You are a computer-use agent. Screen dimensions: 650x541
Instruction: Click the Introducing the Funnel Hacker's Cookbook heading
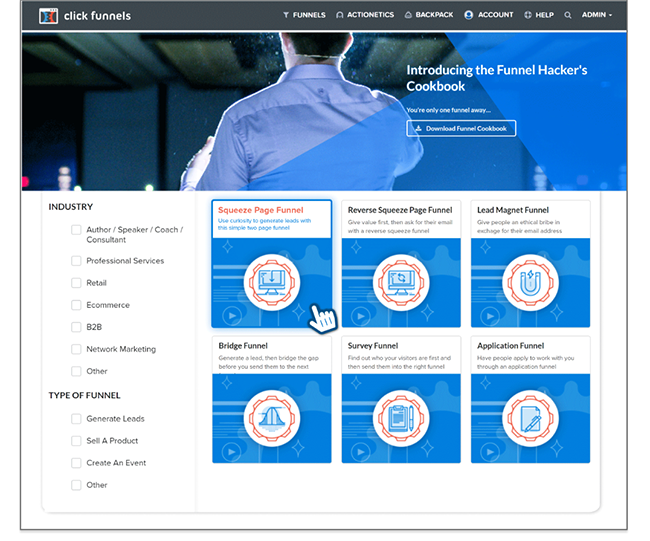click(x=497, y=78)
